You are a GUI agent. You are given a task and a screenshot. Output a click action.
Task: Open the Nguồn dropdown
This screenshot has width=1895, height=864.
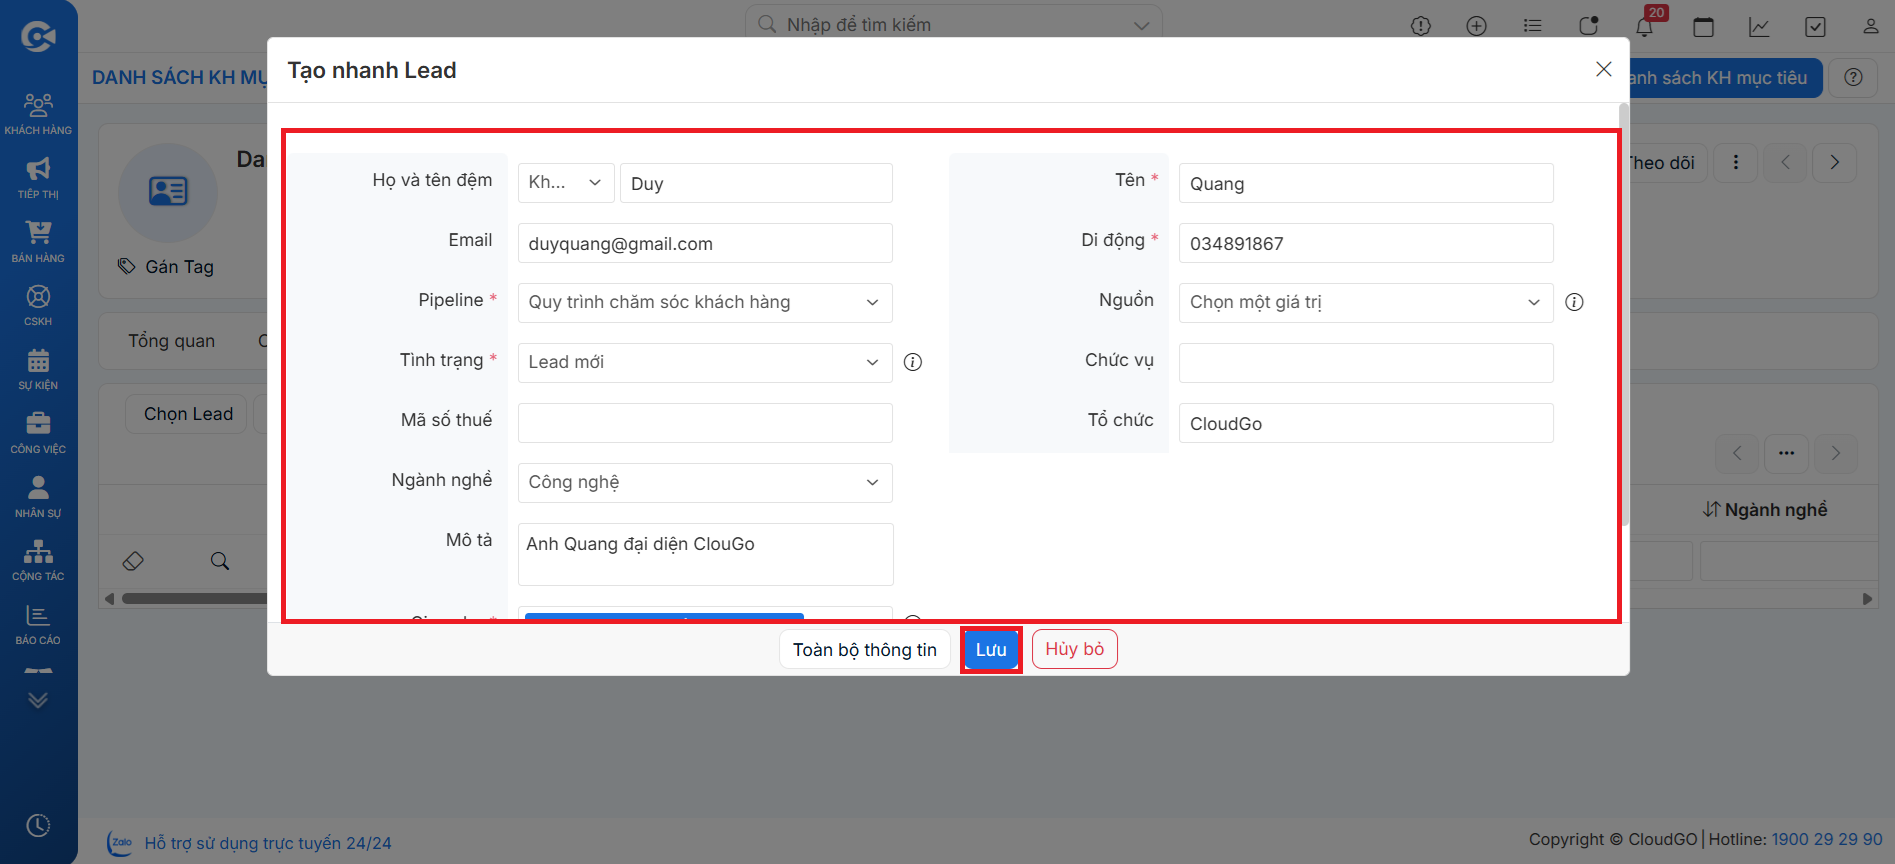coord(1366,302)
